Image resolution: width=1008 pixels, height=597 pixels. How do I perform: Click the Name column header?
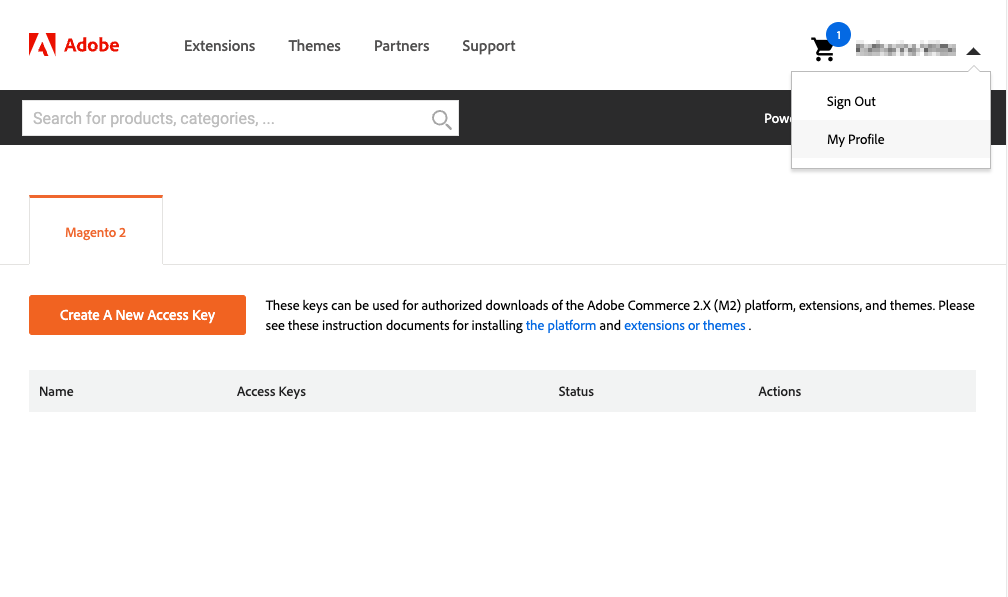[56, 391]
